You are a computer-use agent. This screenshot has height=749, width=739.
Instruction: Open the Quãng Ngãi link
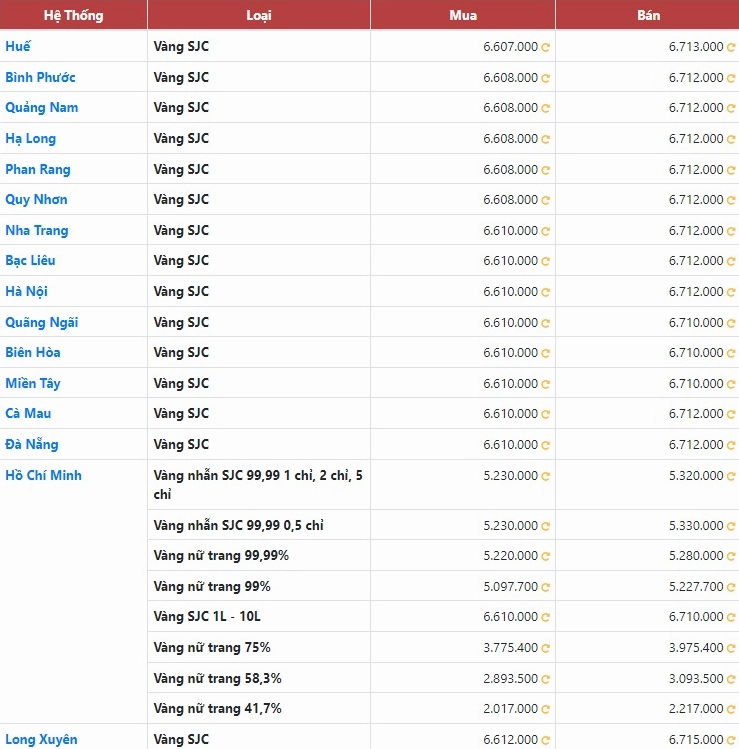(x=42, y=322)
